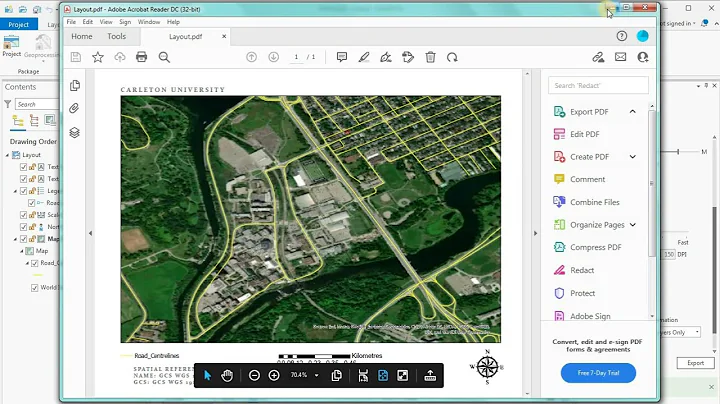The width and height of the screenshot is (720, 404).
Task: Toggle visibility of the Map Frame element
Action: [23, 239]
